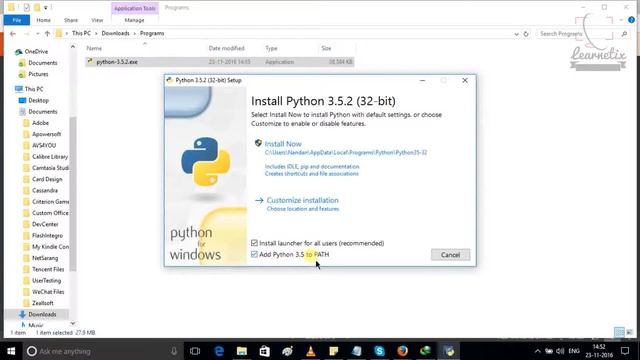Open the Explorer Help icon

click(x=631, y=20)
